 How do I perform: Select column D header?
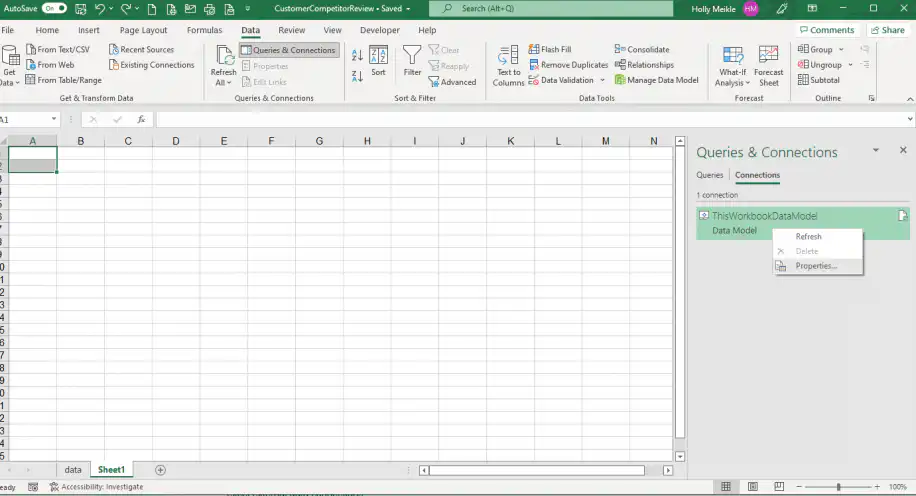176,141
